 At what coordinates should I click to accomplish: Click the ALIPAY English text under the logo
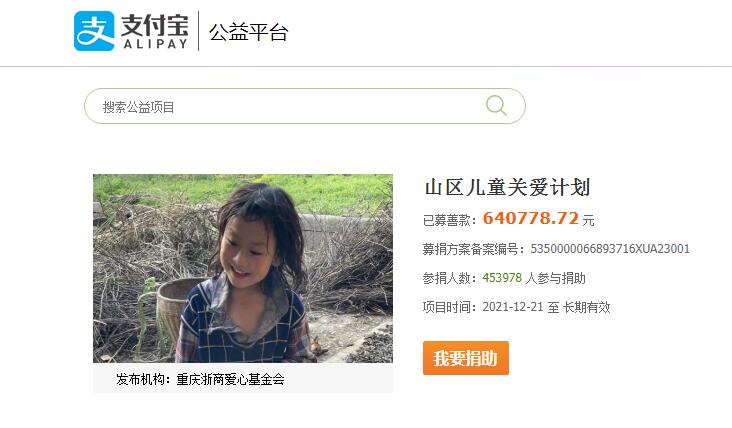[155, 44]
